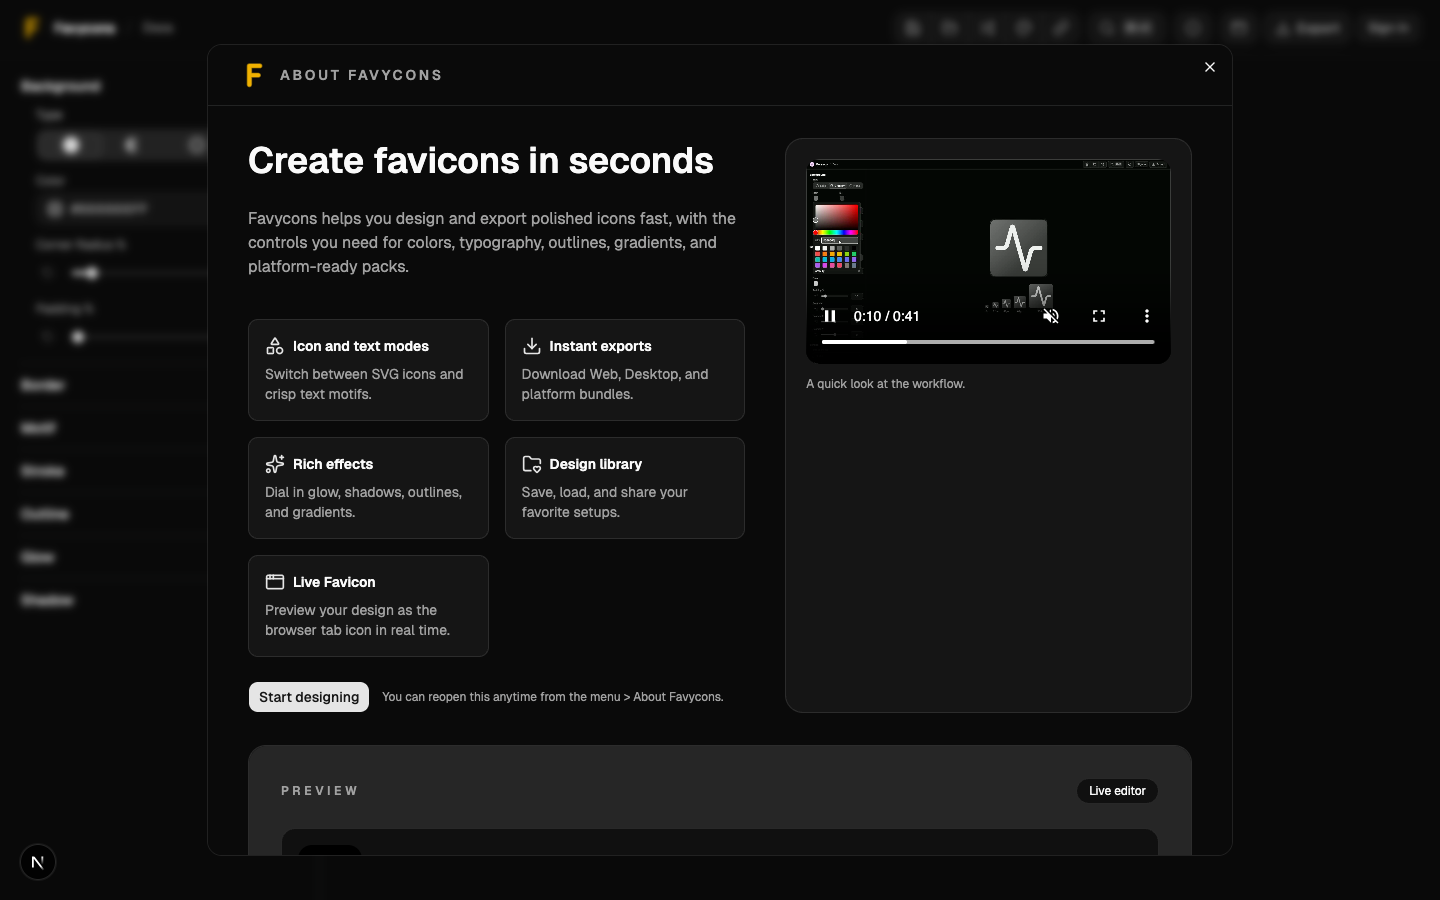Toggle fullscreen for the workflow video
This screenshot has width=1440, height=900.
click(x=1099, y=316)
